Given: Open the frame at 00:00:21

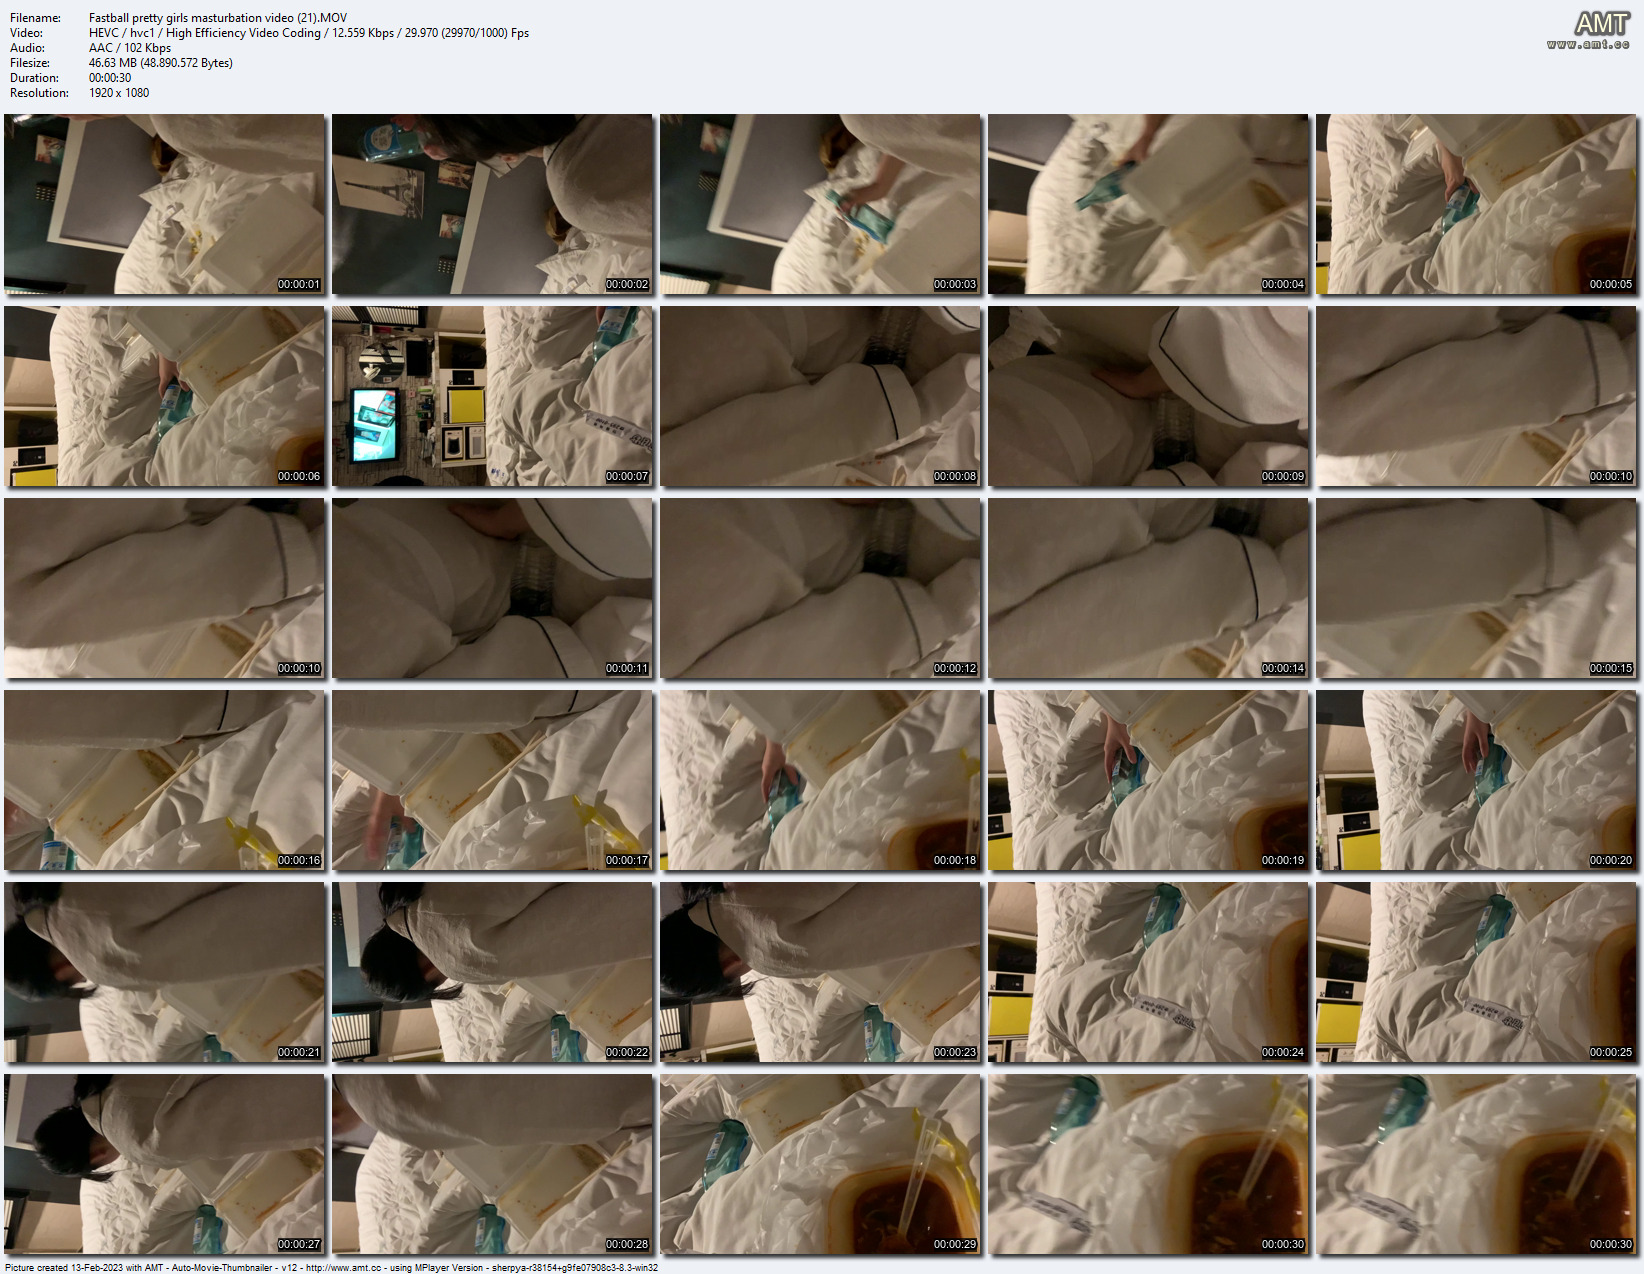Looking at the screenshot, I should (x=165, y=972).
